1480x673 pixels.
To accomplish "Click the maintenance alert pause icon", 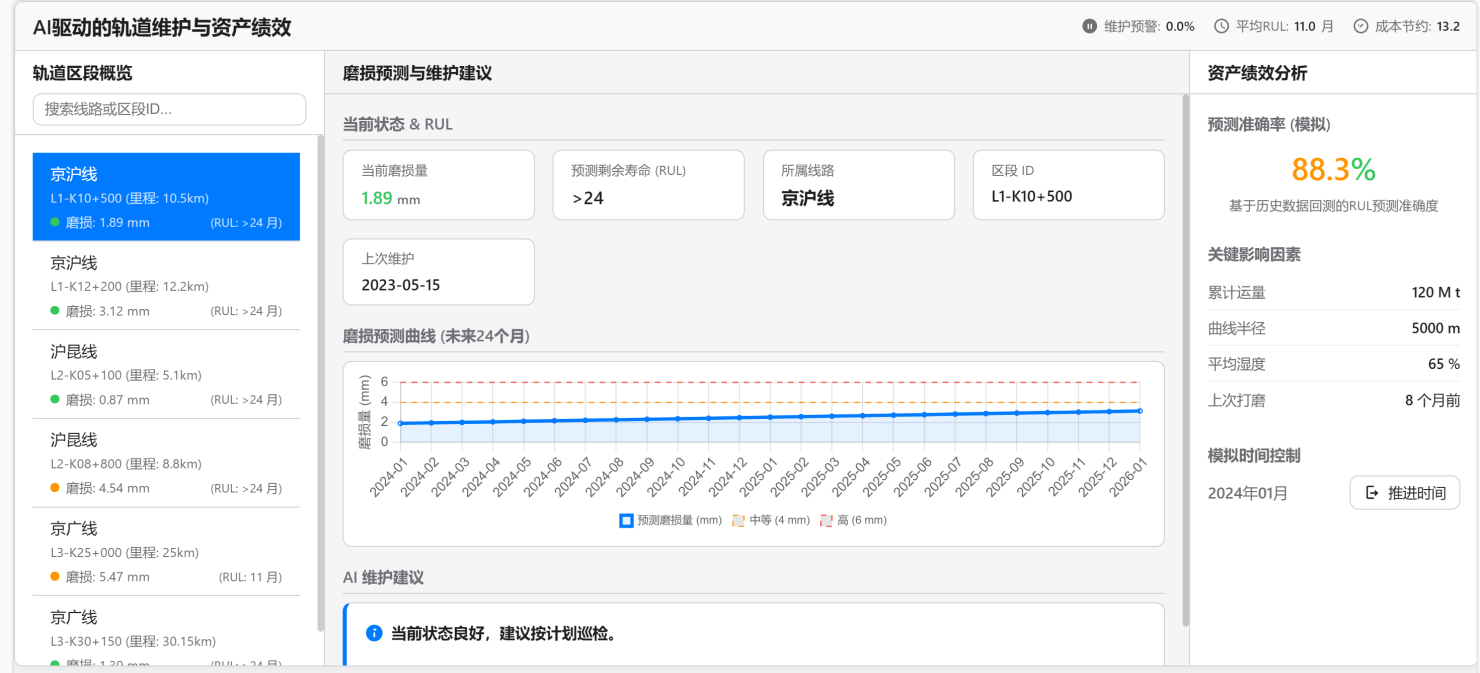I will [x=1090, y=26].
